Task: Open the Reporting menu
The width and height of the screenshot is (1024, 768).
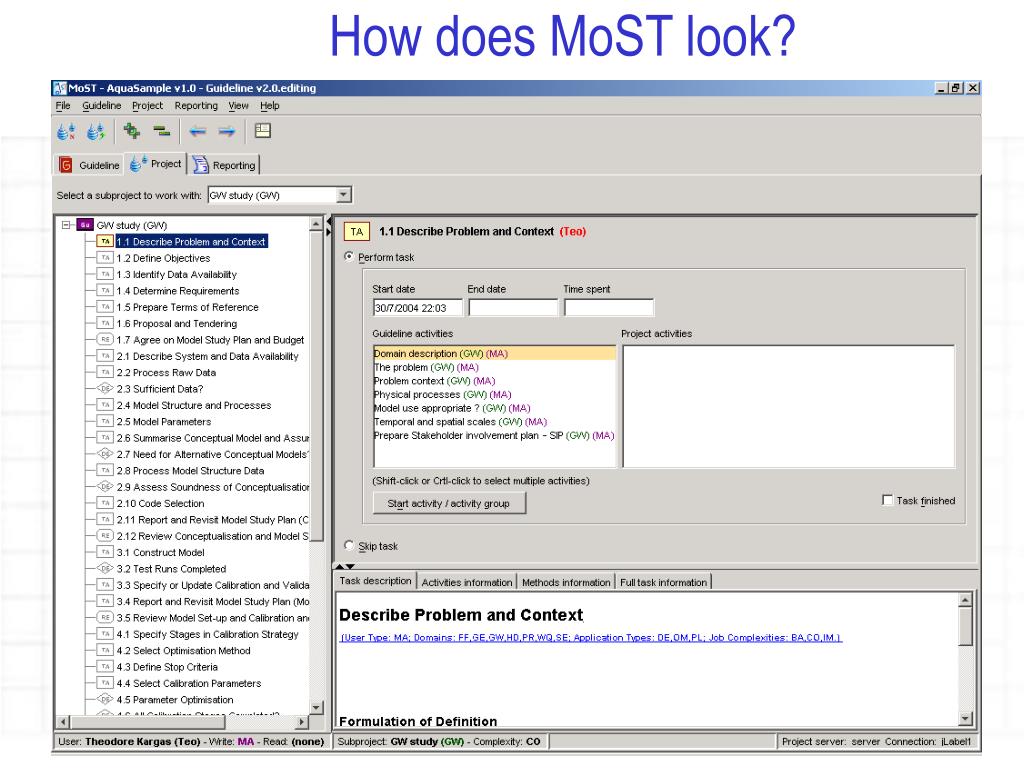Action: point(196,105)
